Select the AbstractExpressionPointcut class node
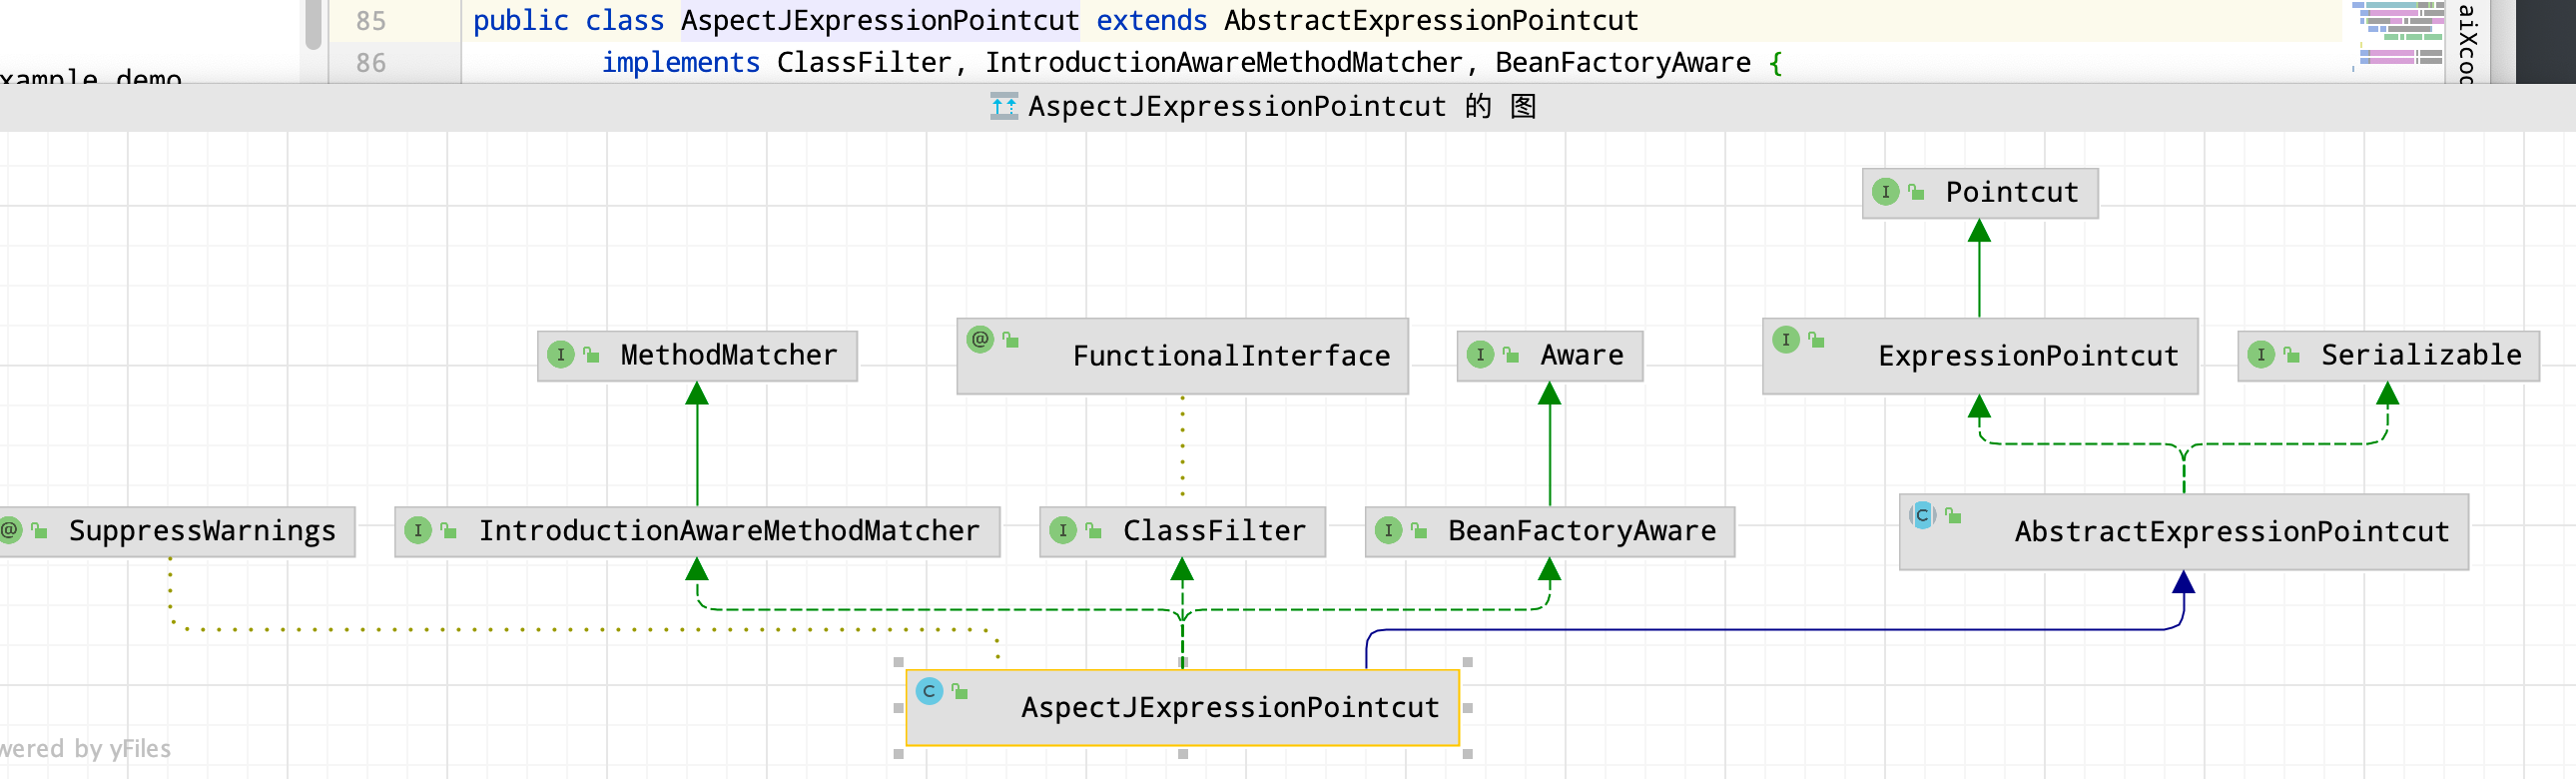The width and height of the screenshot is (2576, 779). [2184, 532]
